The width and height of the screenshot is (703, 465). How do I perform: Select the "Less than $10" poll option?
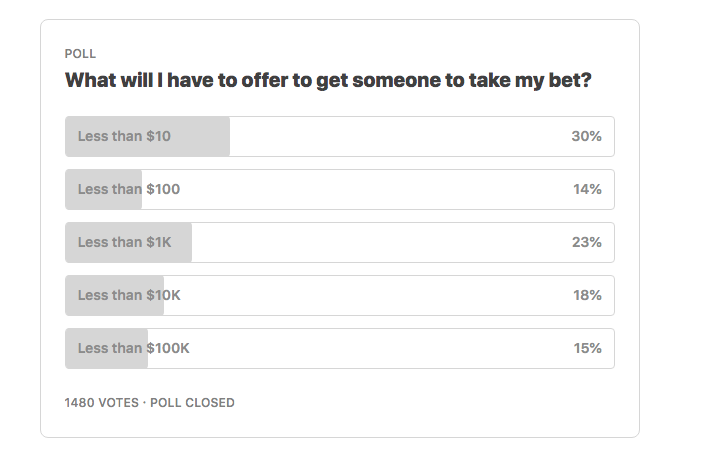339,136
